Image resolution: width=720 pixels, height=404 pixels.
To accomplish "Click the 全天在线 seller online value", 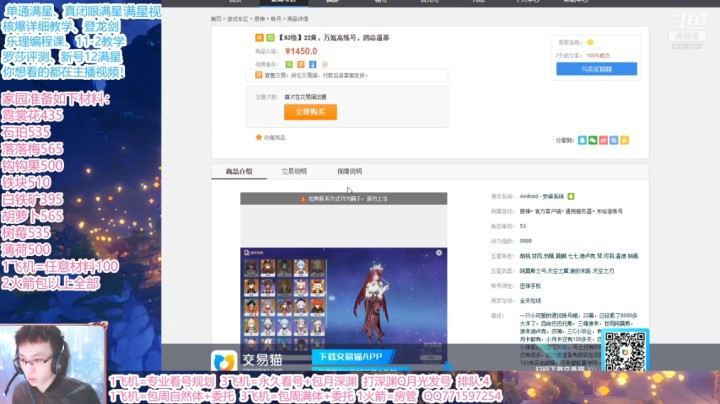I will (x=530, y=301).
